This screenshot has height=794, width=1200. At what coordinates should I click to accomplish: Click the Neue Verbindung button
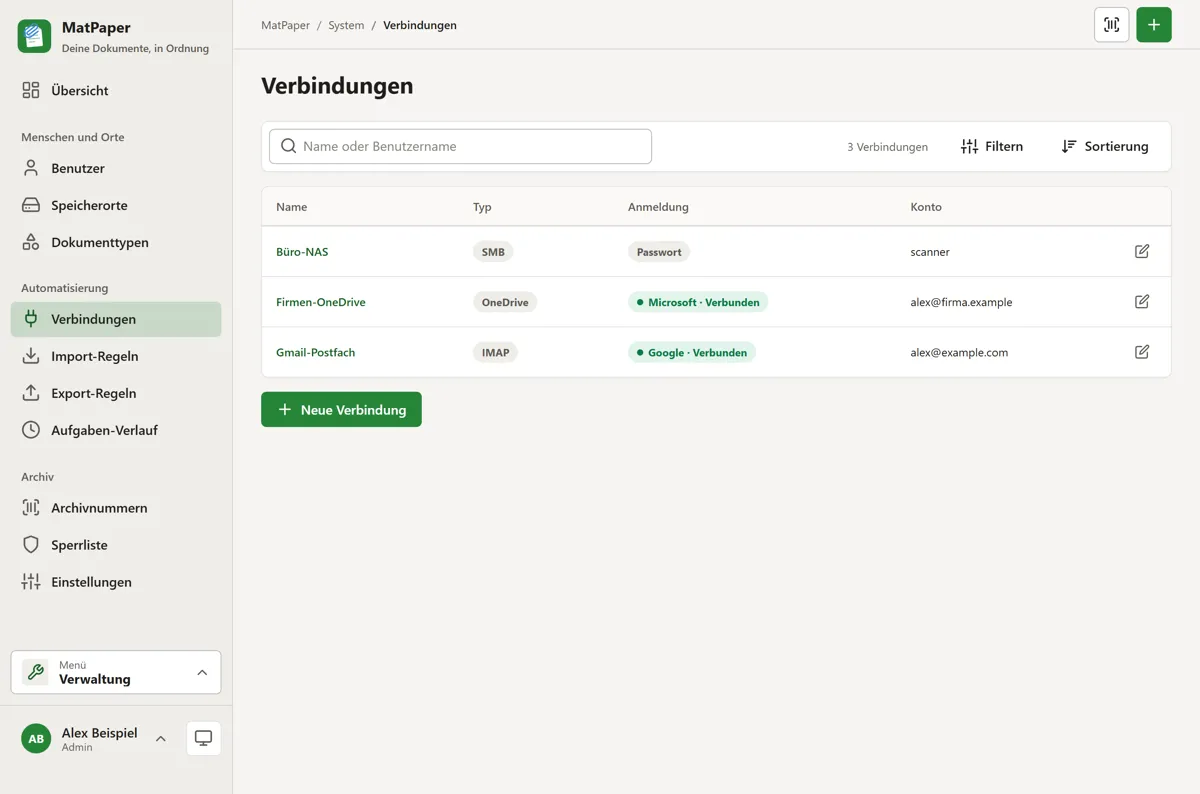pyautogui.click(x=341, y=410)
